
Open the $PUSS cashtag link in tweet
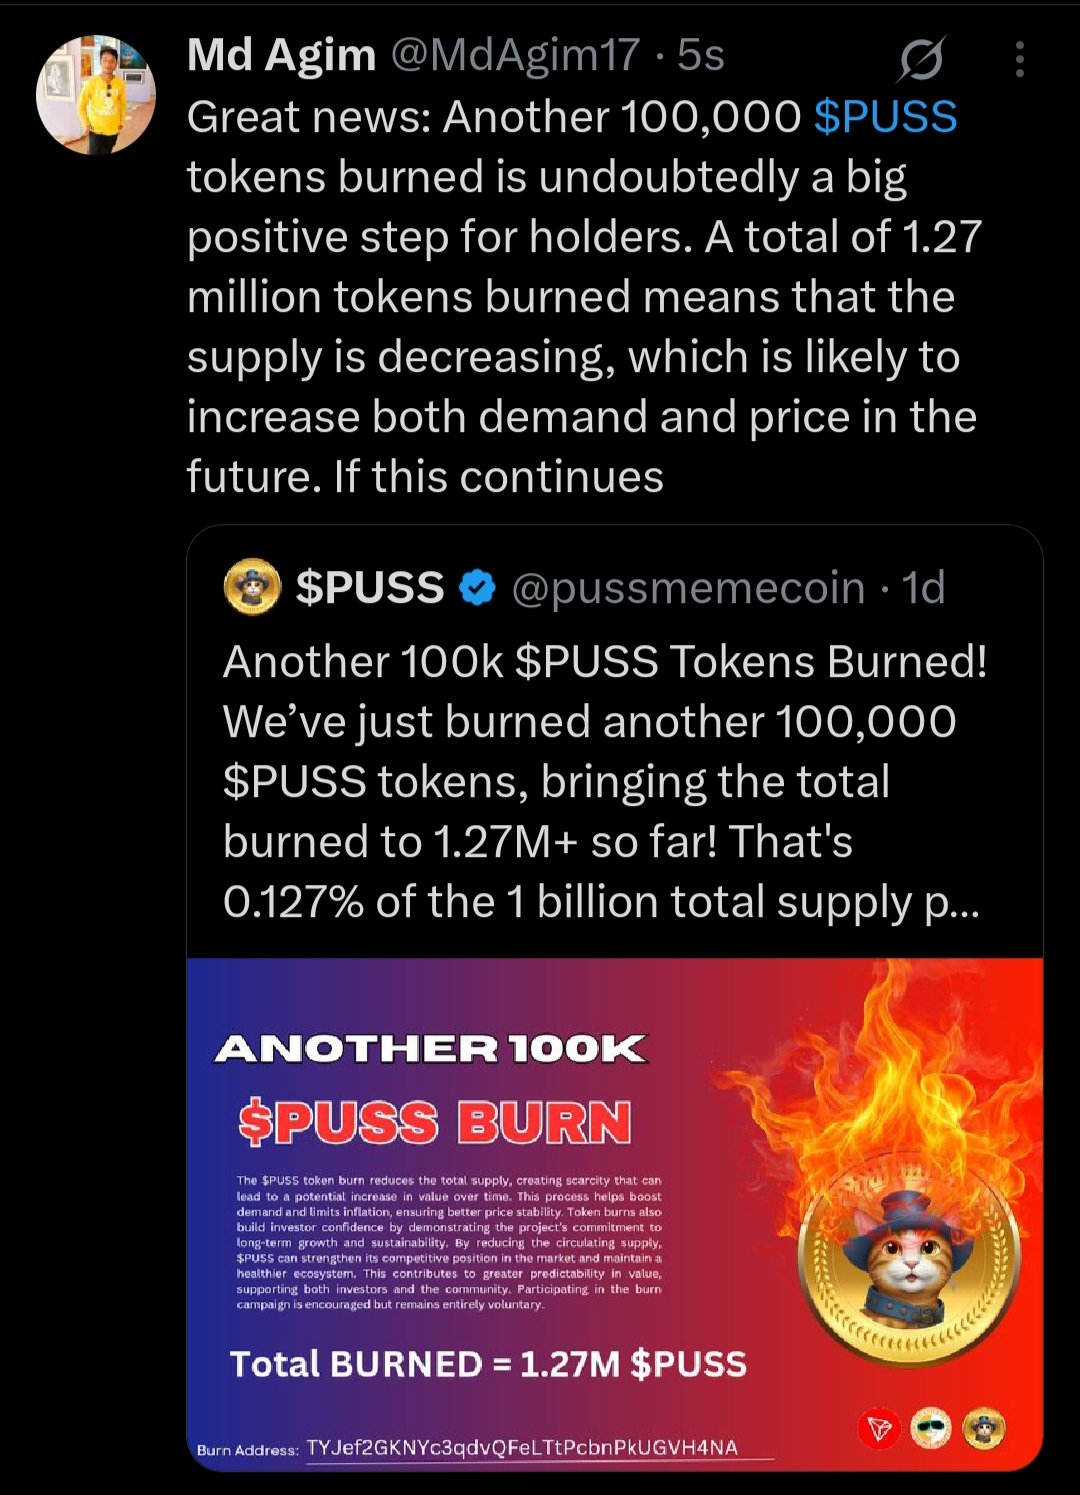pos(885,117)
